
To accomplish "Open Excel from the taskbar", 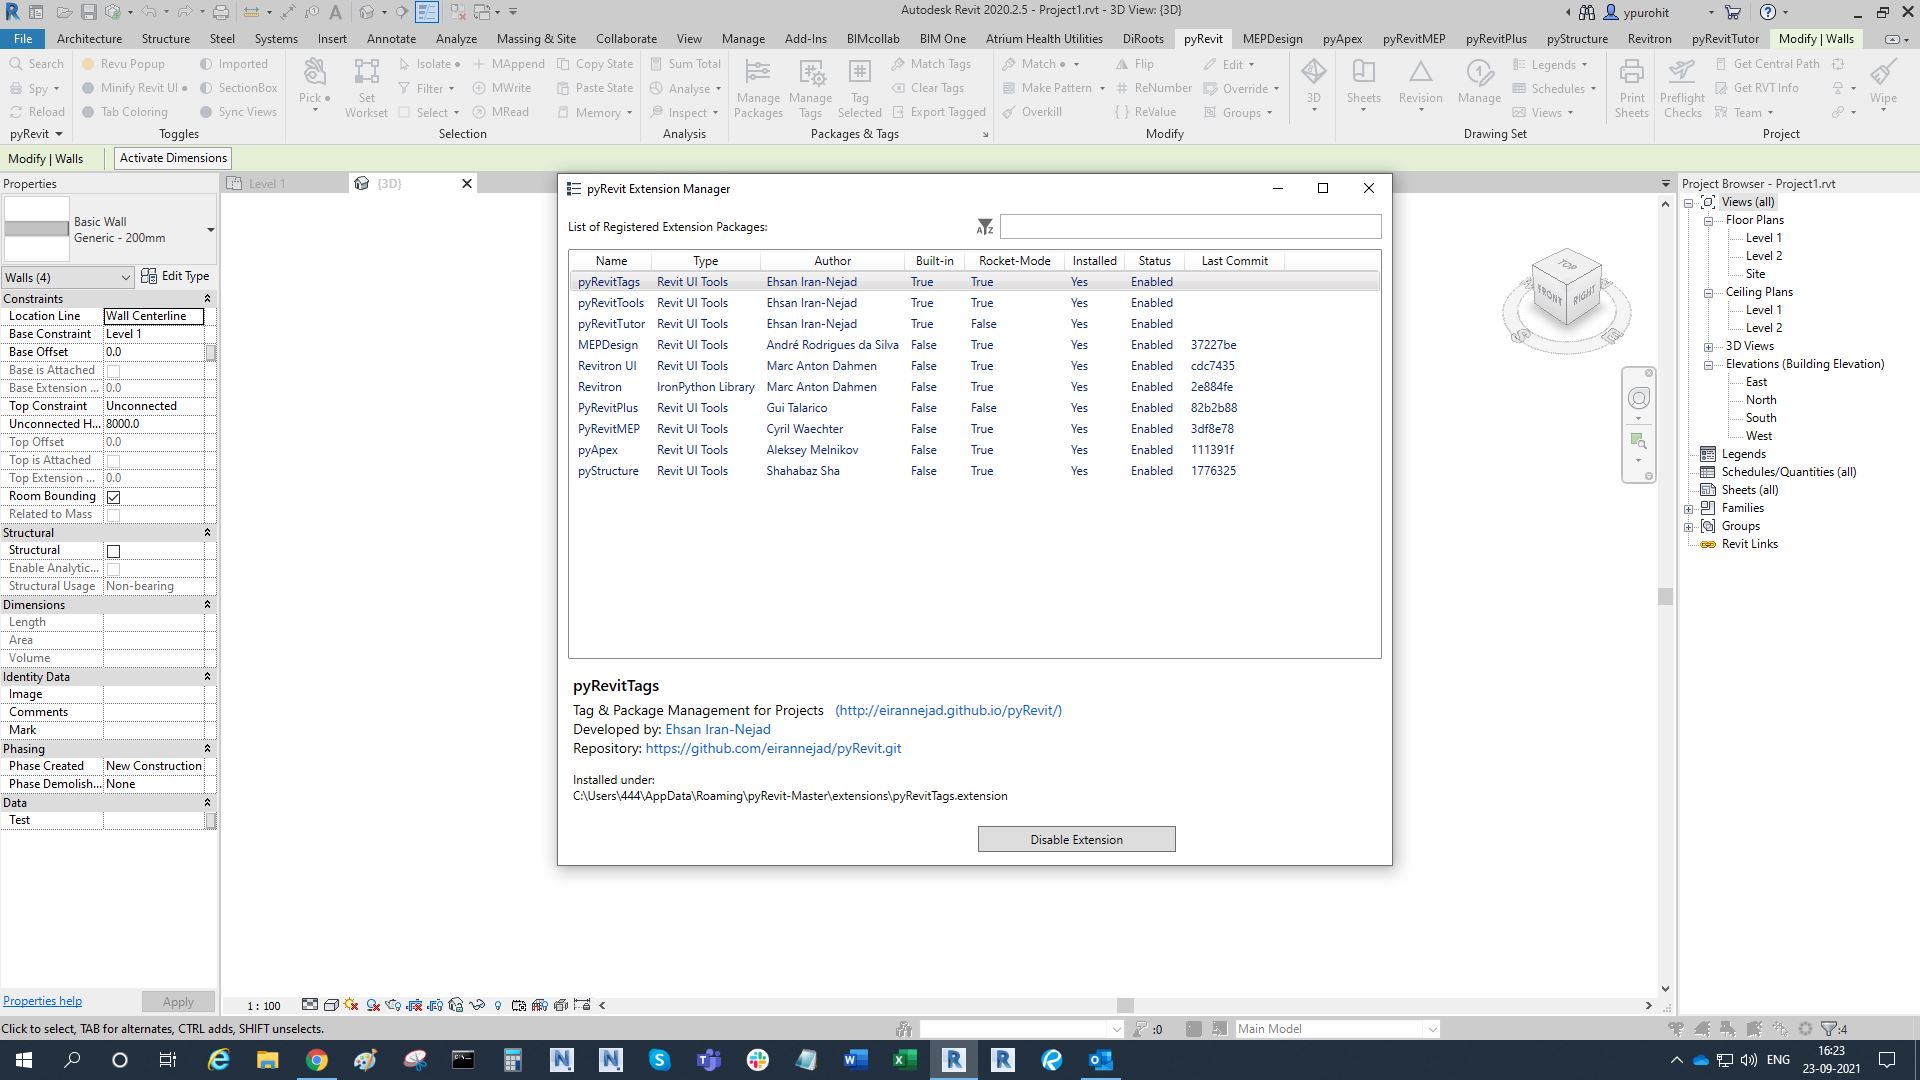I will coord(902,1060).
